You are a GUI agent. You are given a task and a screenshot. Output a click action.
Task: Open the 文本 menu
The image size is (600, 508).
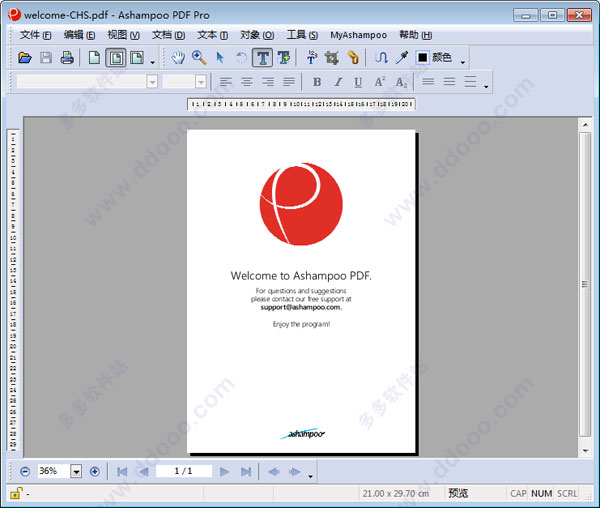[213, 35]
